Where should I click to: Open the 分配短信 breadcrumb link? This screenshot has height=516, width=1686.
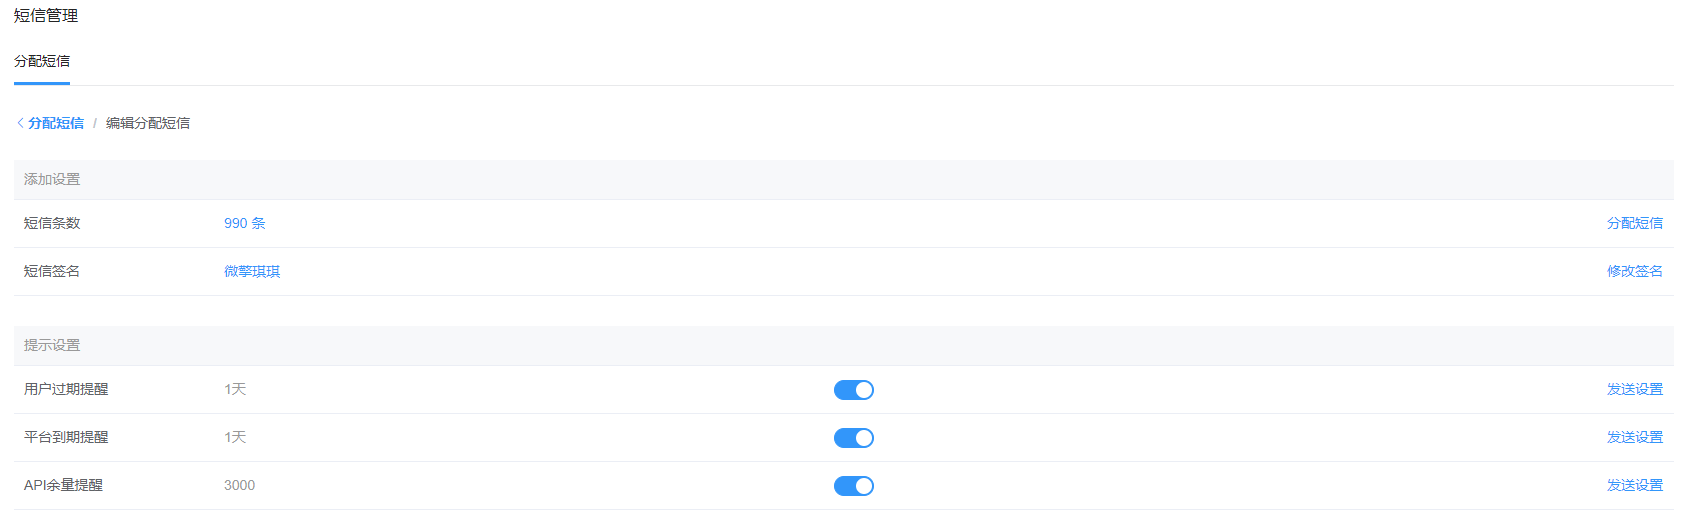[56, 123]
